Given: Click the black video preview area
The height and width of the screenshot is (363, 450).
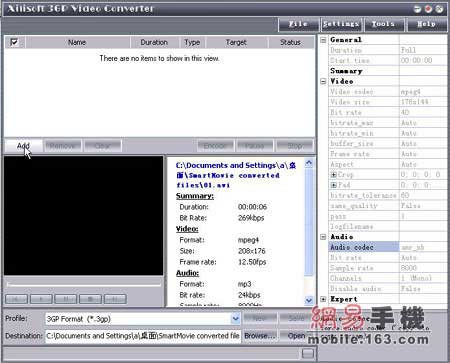Looking at the screenshot, I should [84, 216].
